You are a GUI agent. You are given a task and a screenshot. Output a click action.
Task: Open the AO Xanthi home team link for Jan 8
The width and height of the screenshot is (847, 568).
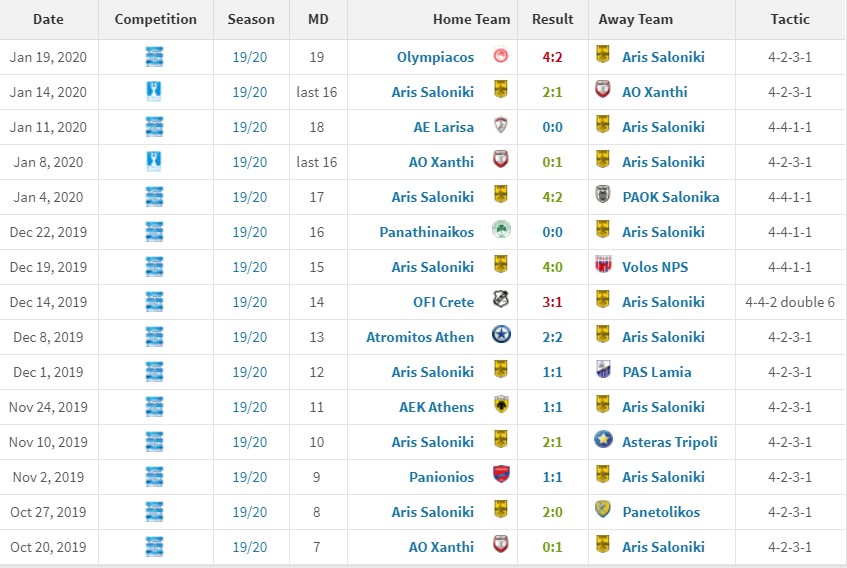(441, 162)
